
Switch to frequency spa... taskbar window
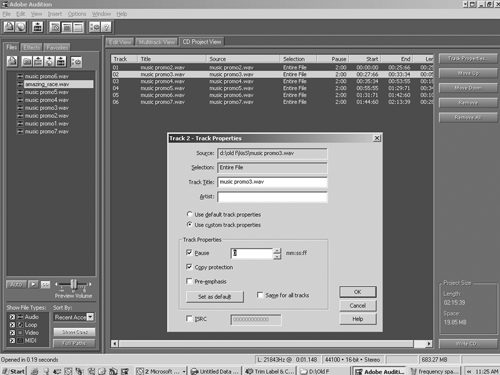click(x=435, y=371)
